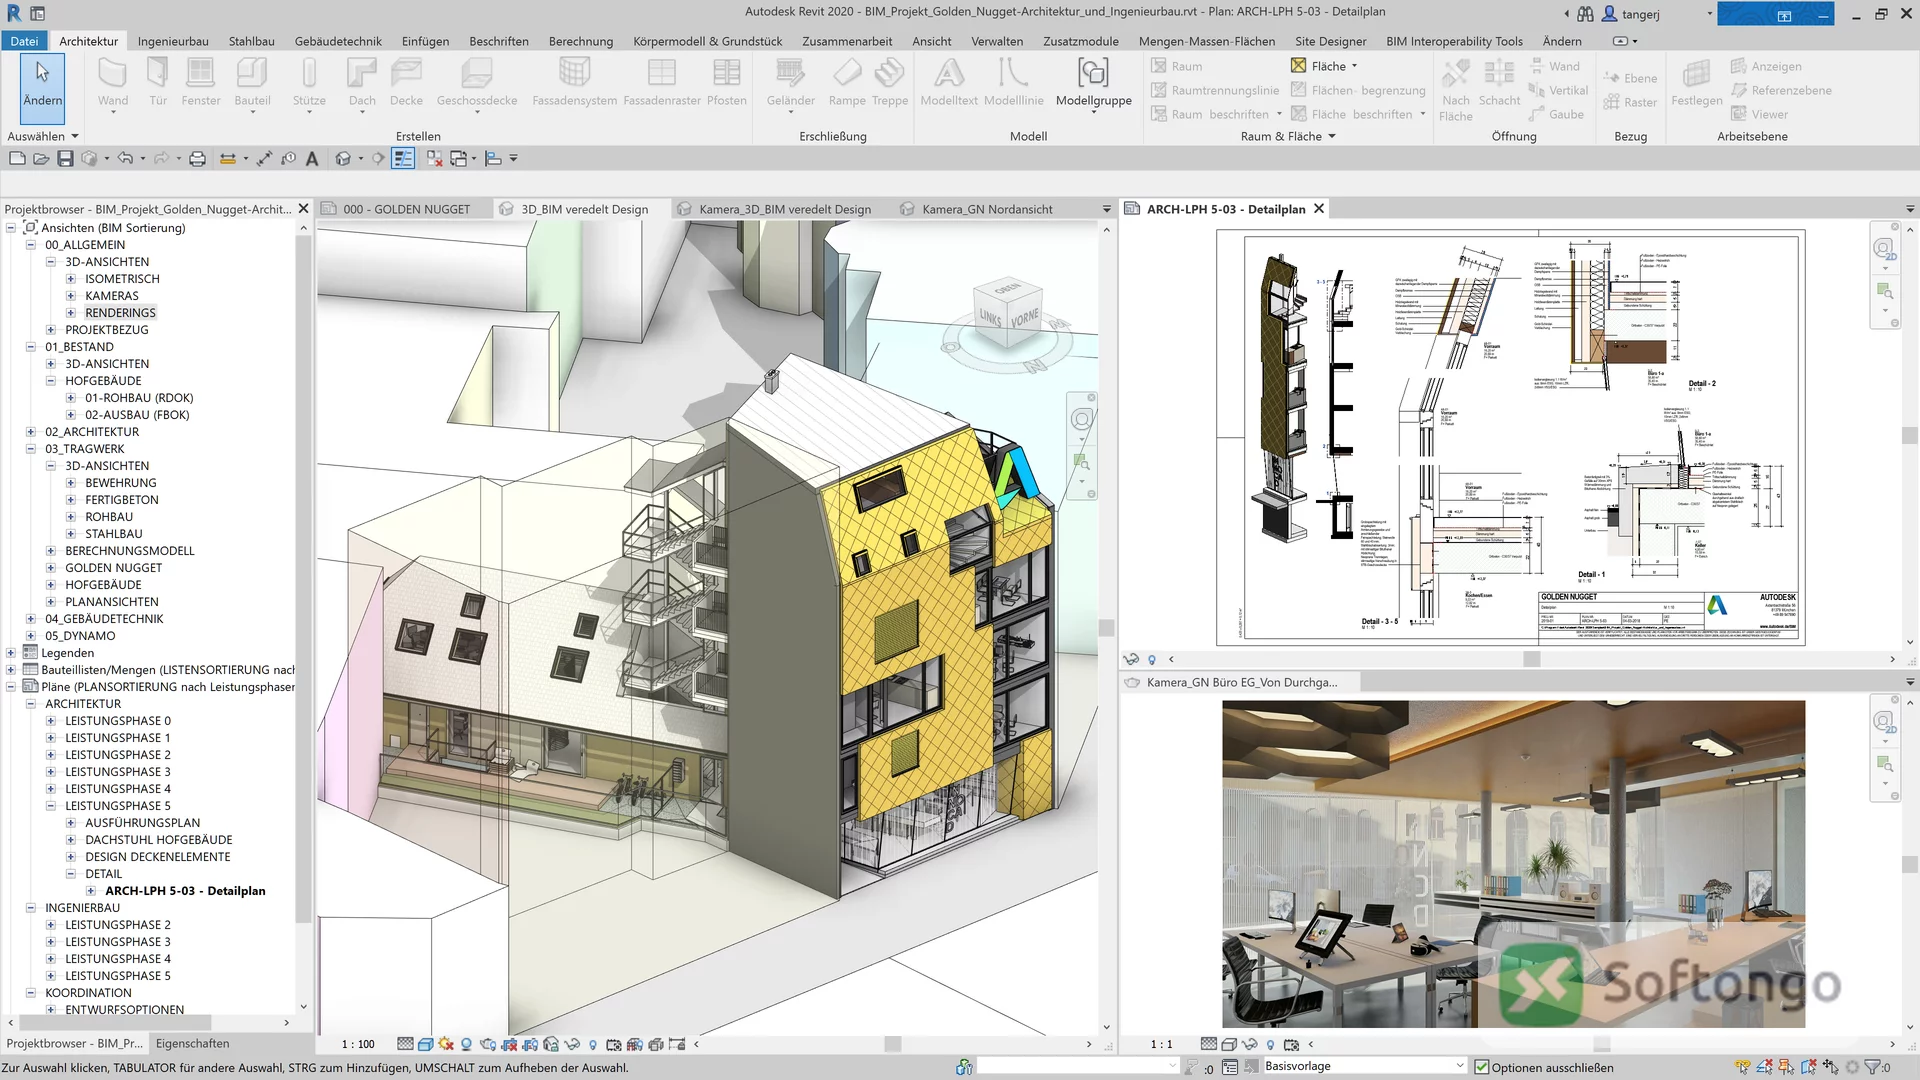Select RENDERINGS in project browser
Image resolution: width=1920 pixels, height=1080 pixels.
(x=120, y=313)
